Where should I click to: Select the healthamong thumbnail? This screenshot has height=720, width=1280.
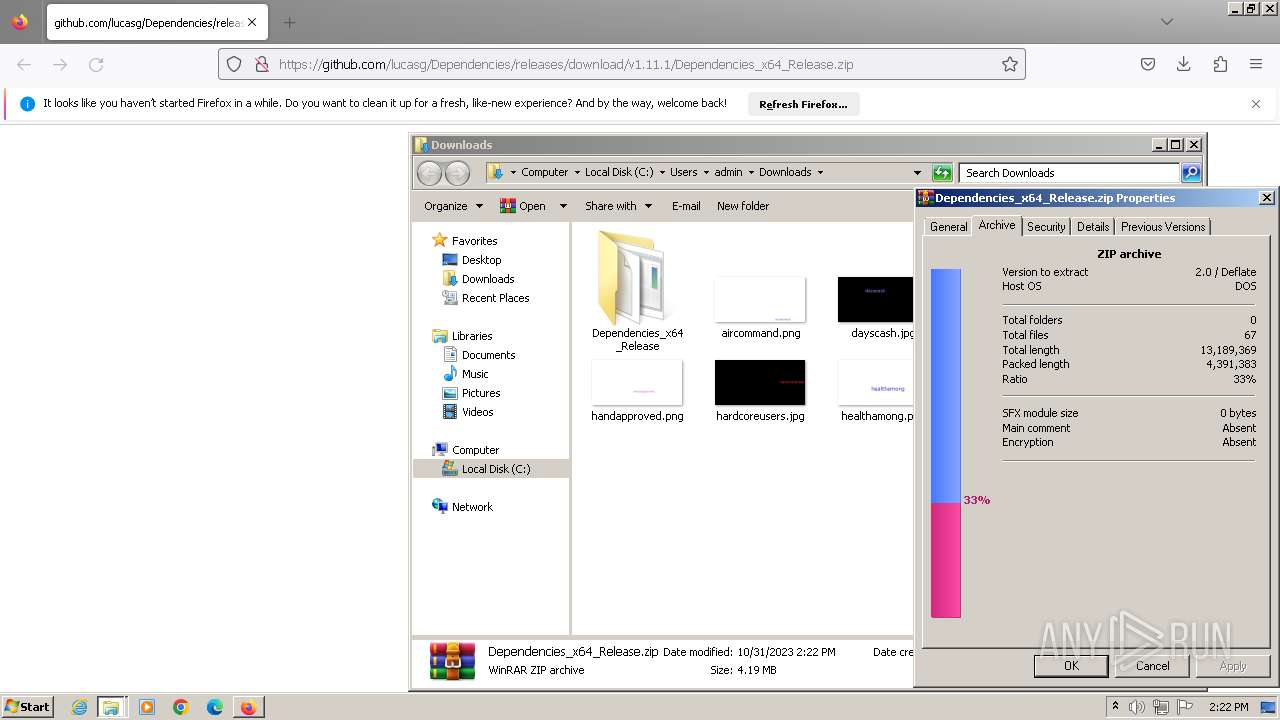(876, 382)
